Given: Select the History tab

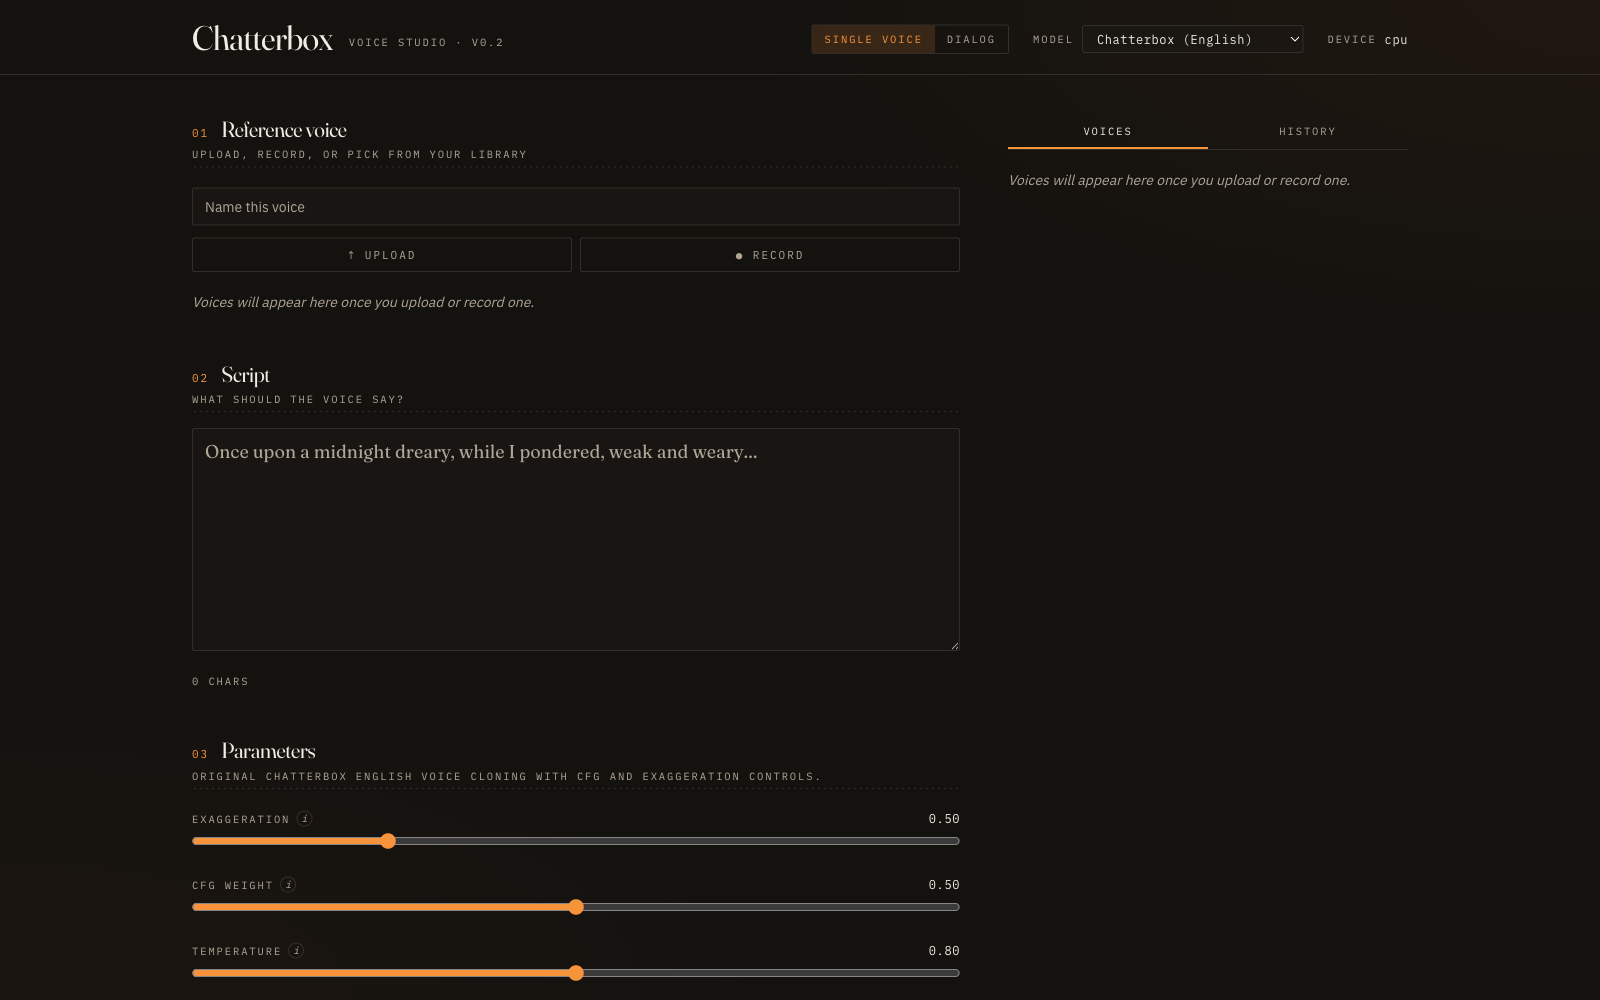Looking at the screenshot, I should coord(1308,132).
